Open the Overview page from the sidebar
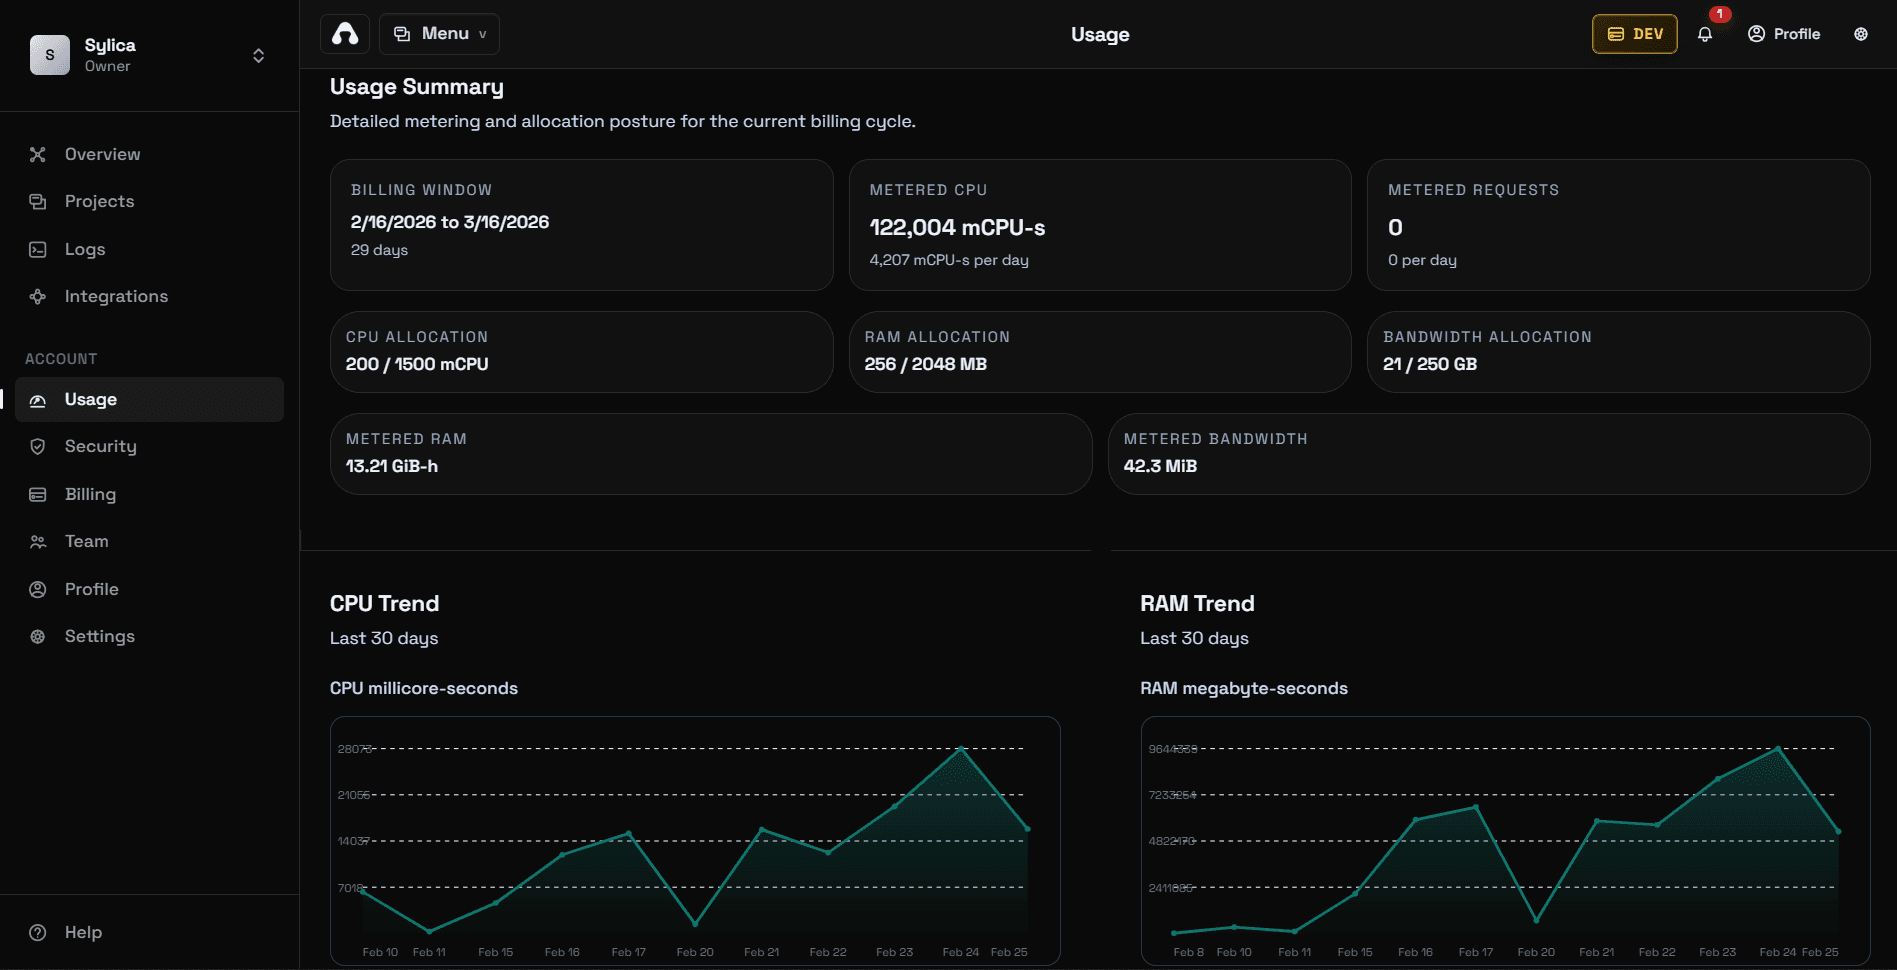The height and width of the screenshot is (970, 1897). click(x=37, y=154)
